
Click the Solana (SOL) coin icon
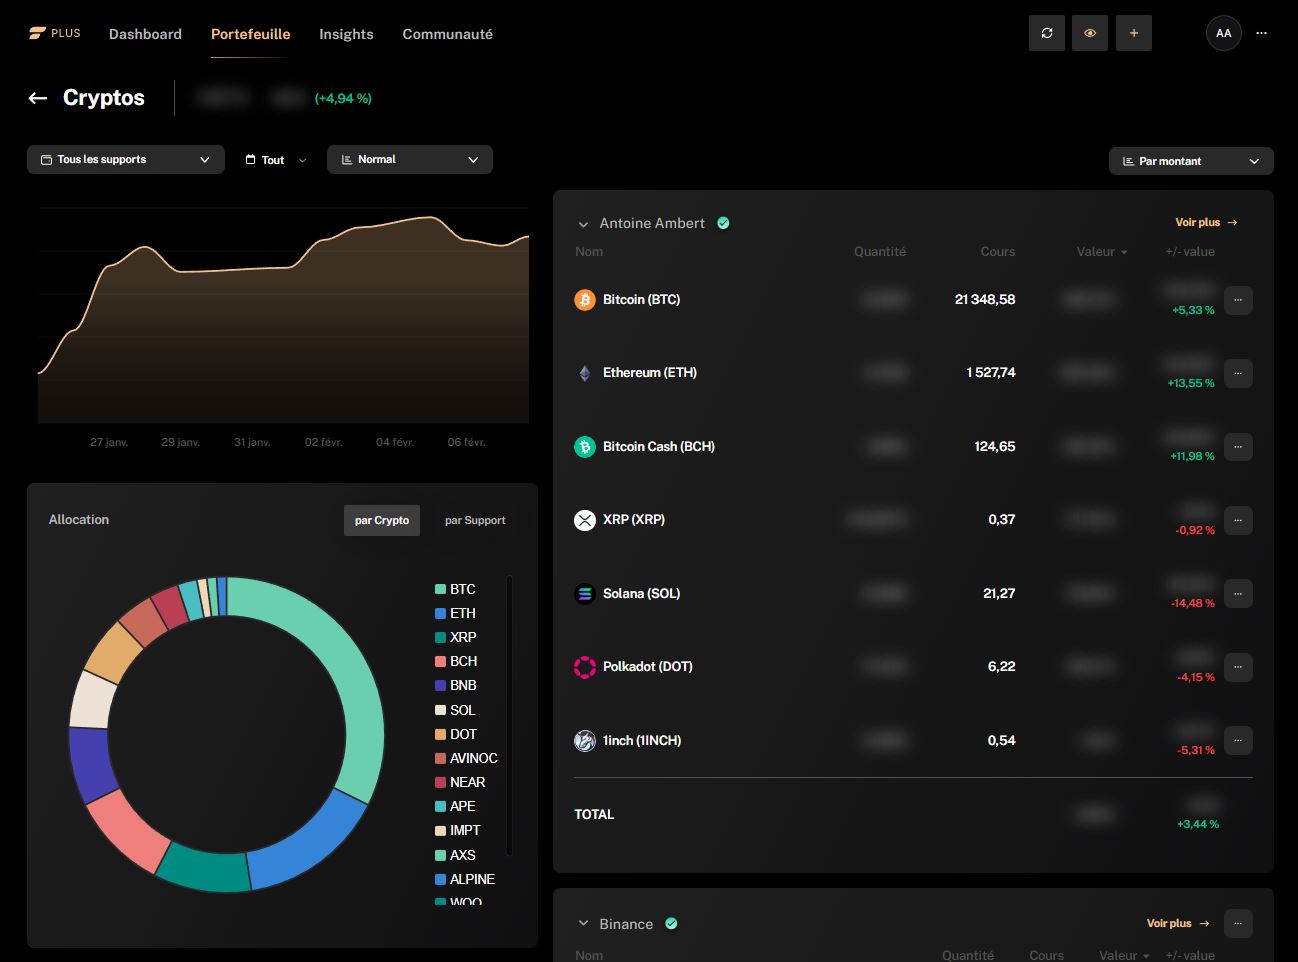(585, 594)
